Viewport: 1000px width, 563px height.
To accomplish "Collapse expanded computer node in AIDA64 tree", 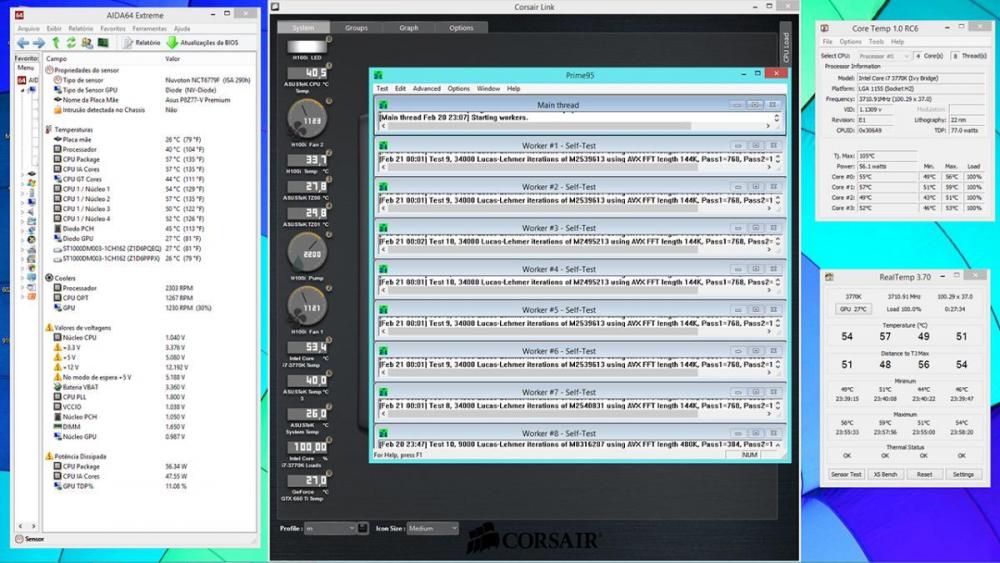I will point(22,90).
